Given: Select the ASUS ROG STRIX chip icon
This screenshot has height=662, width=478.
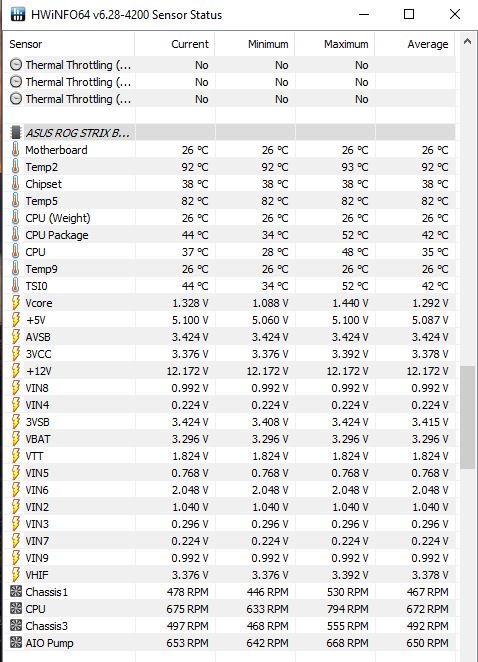Looking at the screenshot, I should coord(16,133).
